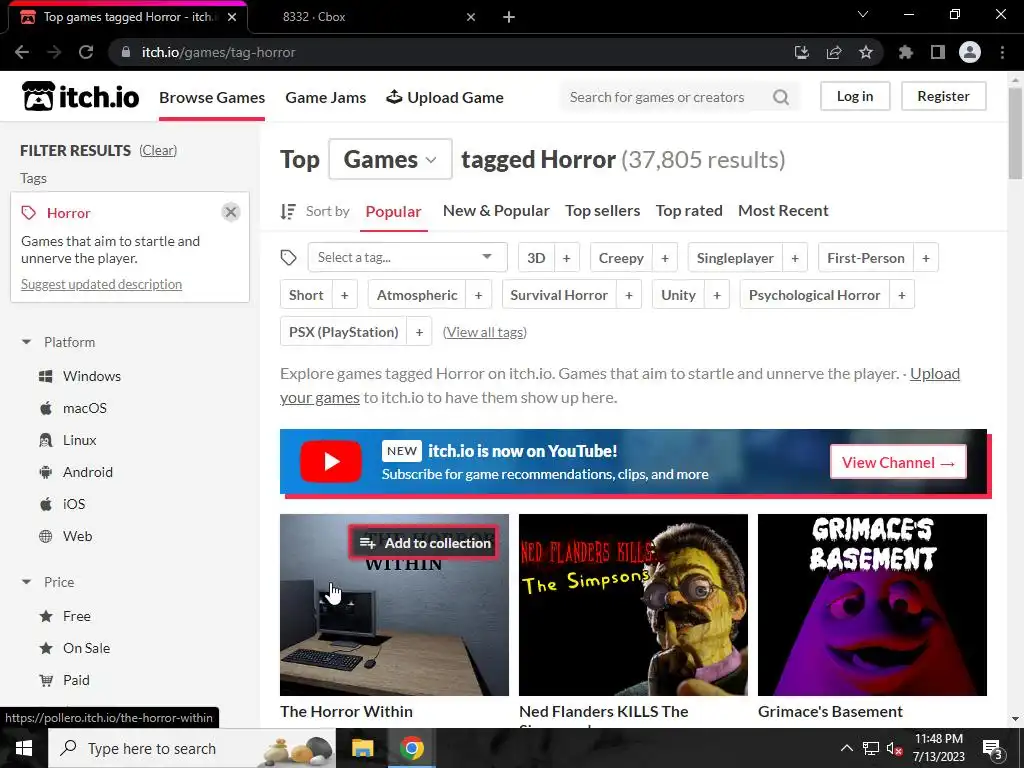Add the Creepy tag with plus
The image size is (1024, 768).
[x=665, y=258]
